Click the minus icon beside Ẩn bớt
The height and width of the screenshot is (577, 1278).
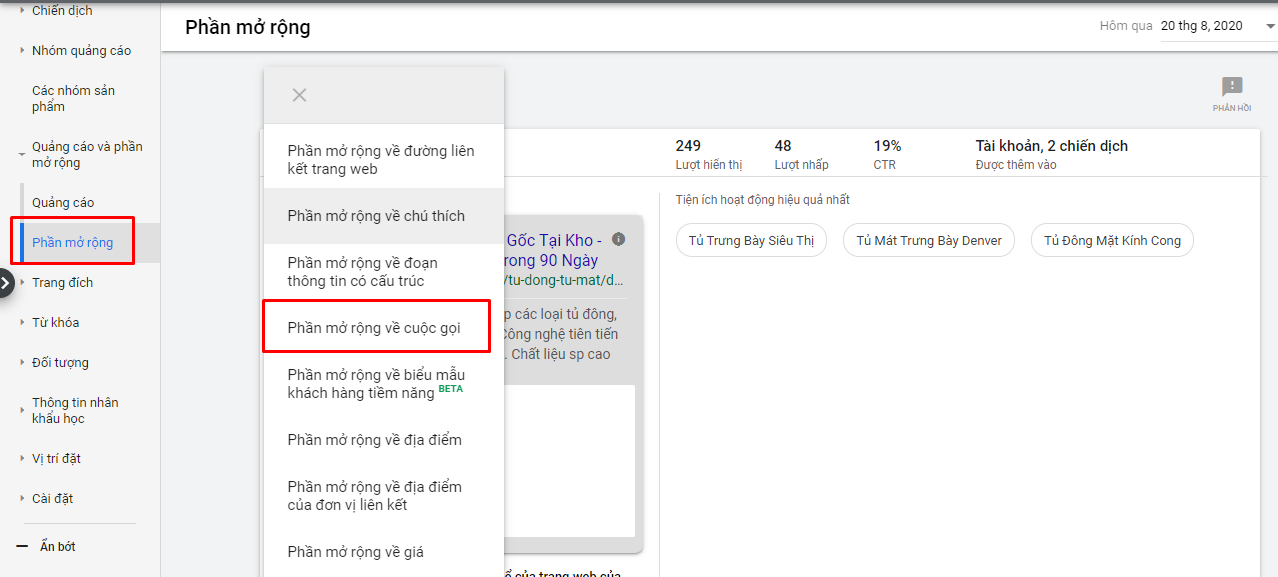click(22, 547)
